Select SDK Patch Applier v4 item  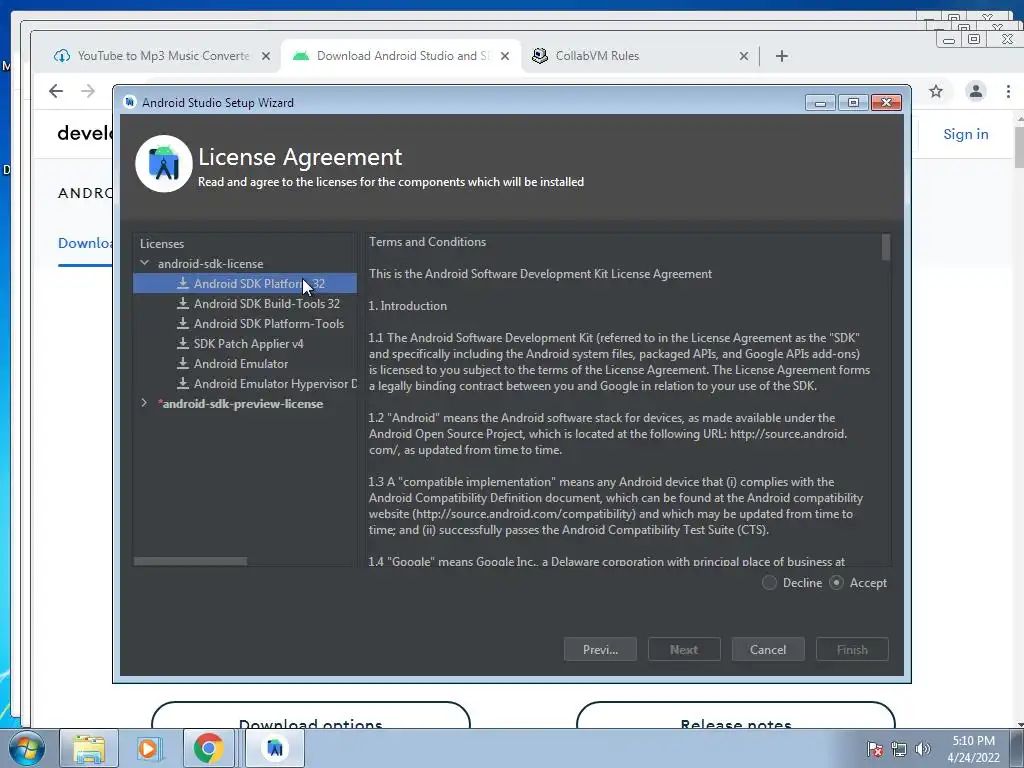pyautogui.click(x=245, y=344)
